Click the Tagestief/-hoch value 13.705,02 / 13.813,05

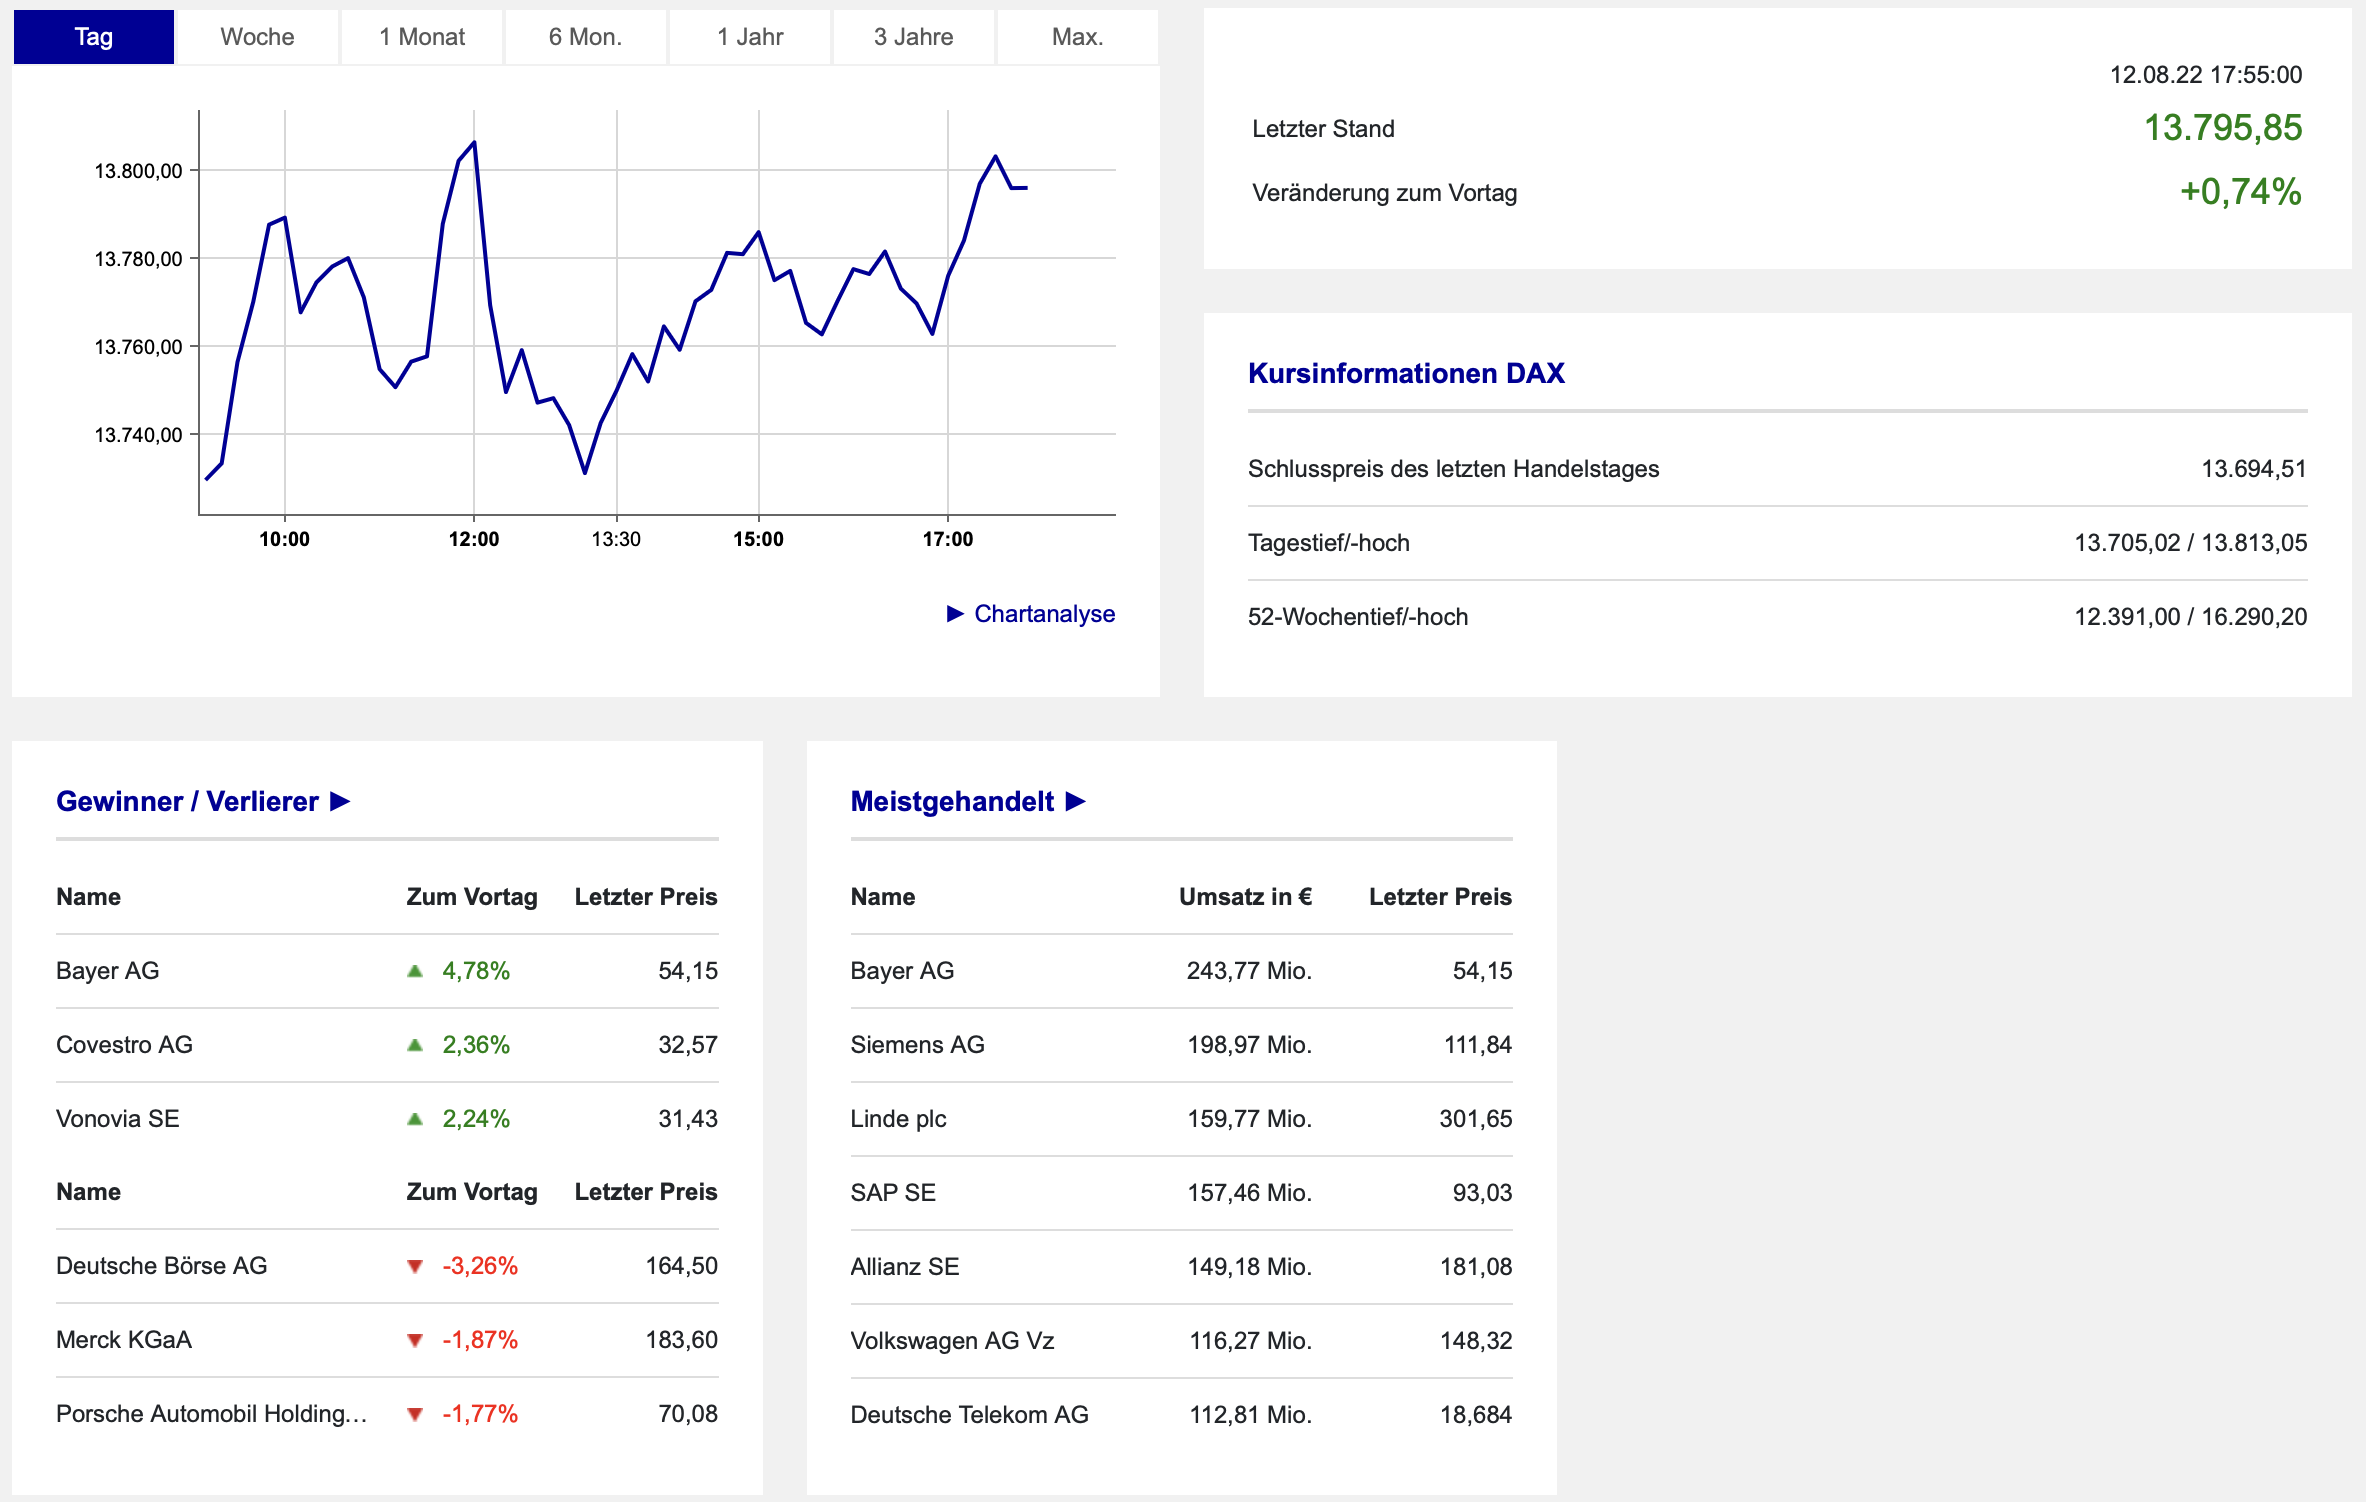tap(2190, 543)
